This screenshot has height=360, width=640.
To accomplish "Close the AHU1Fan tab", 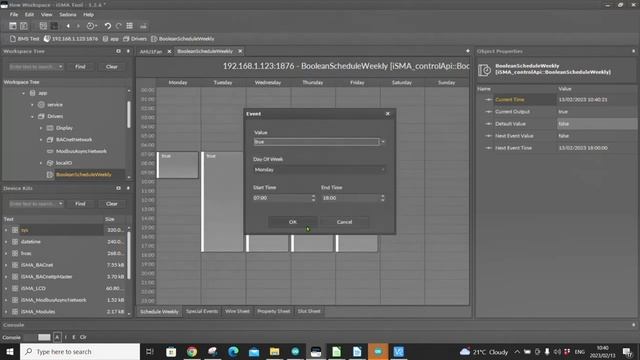I will tap(169, 51).
